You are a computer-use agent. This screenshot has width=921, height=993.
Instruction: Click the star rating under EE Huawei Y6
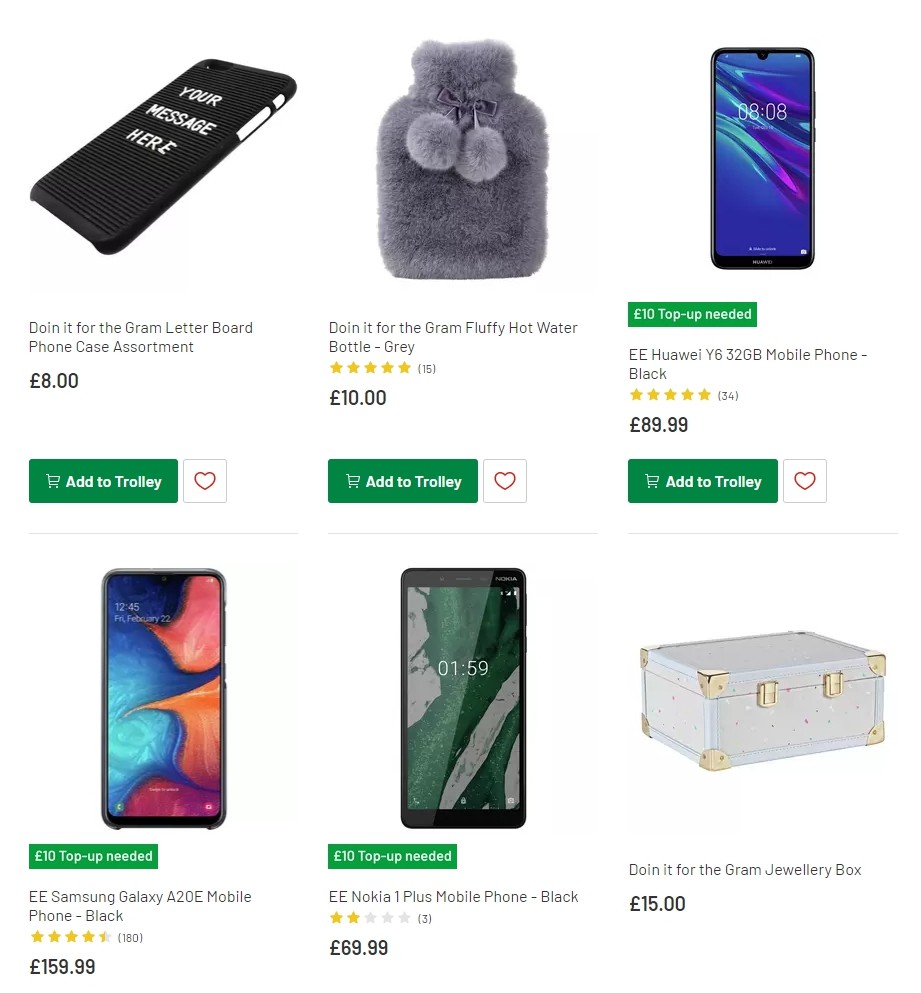pyautogui.click(x=670, y=395)
